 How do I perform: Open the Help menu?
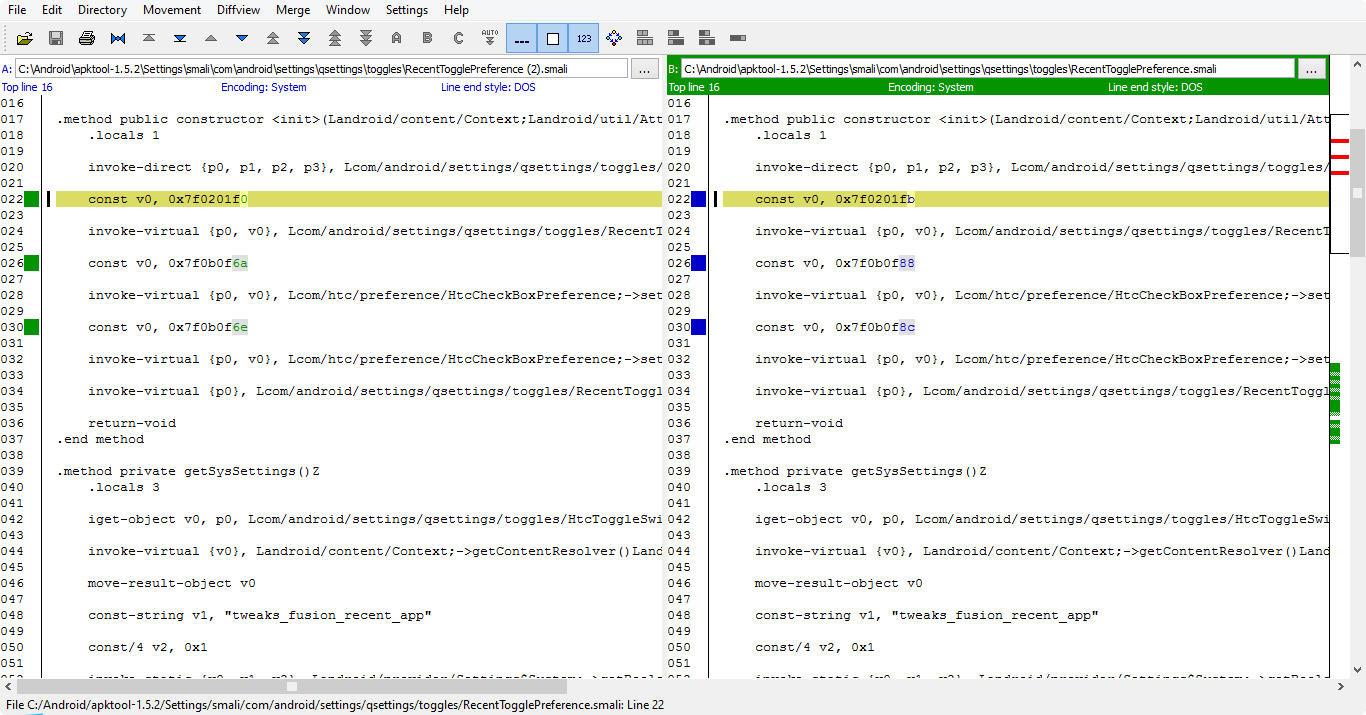pos(456,10)
